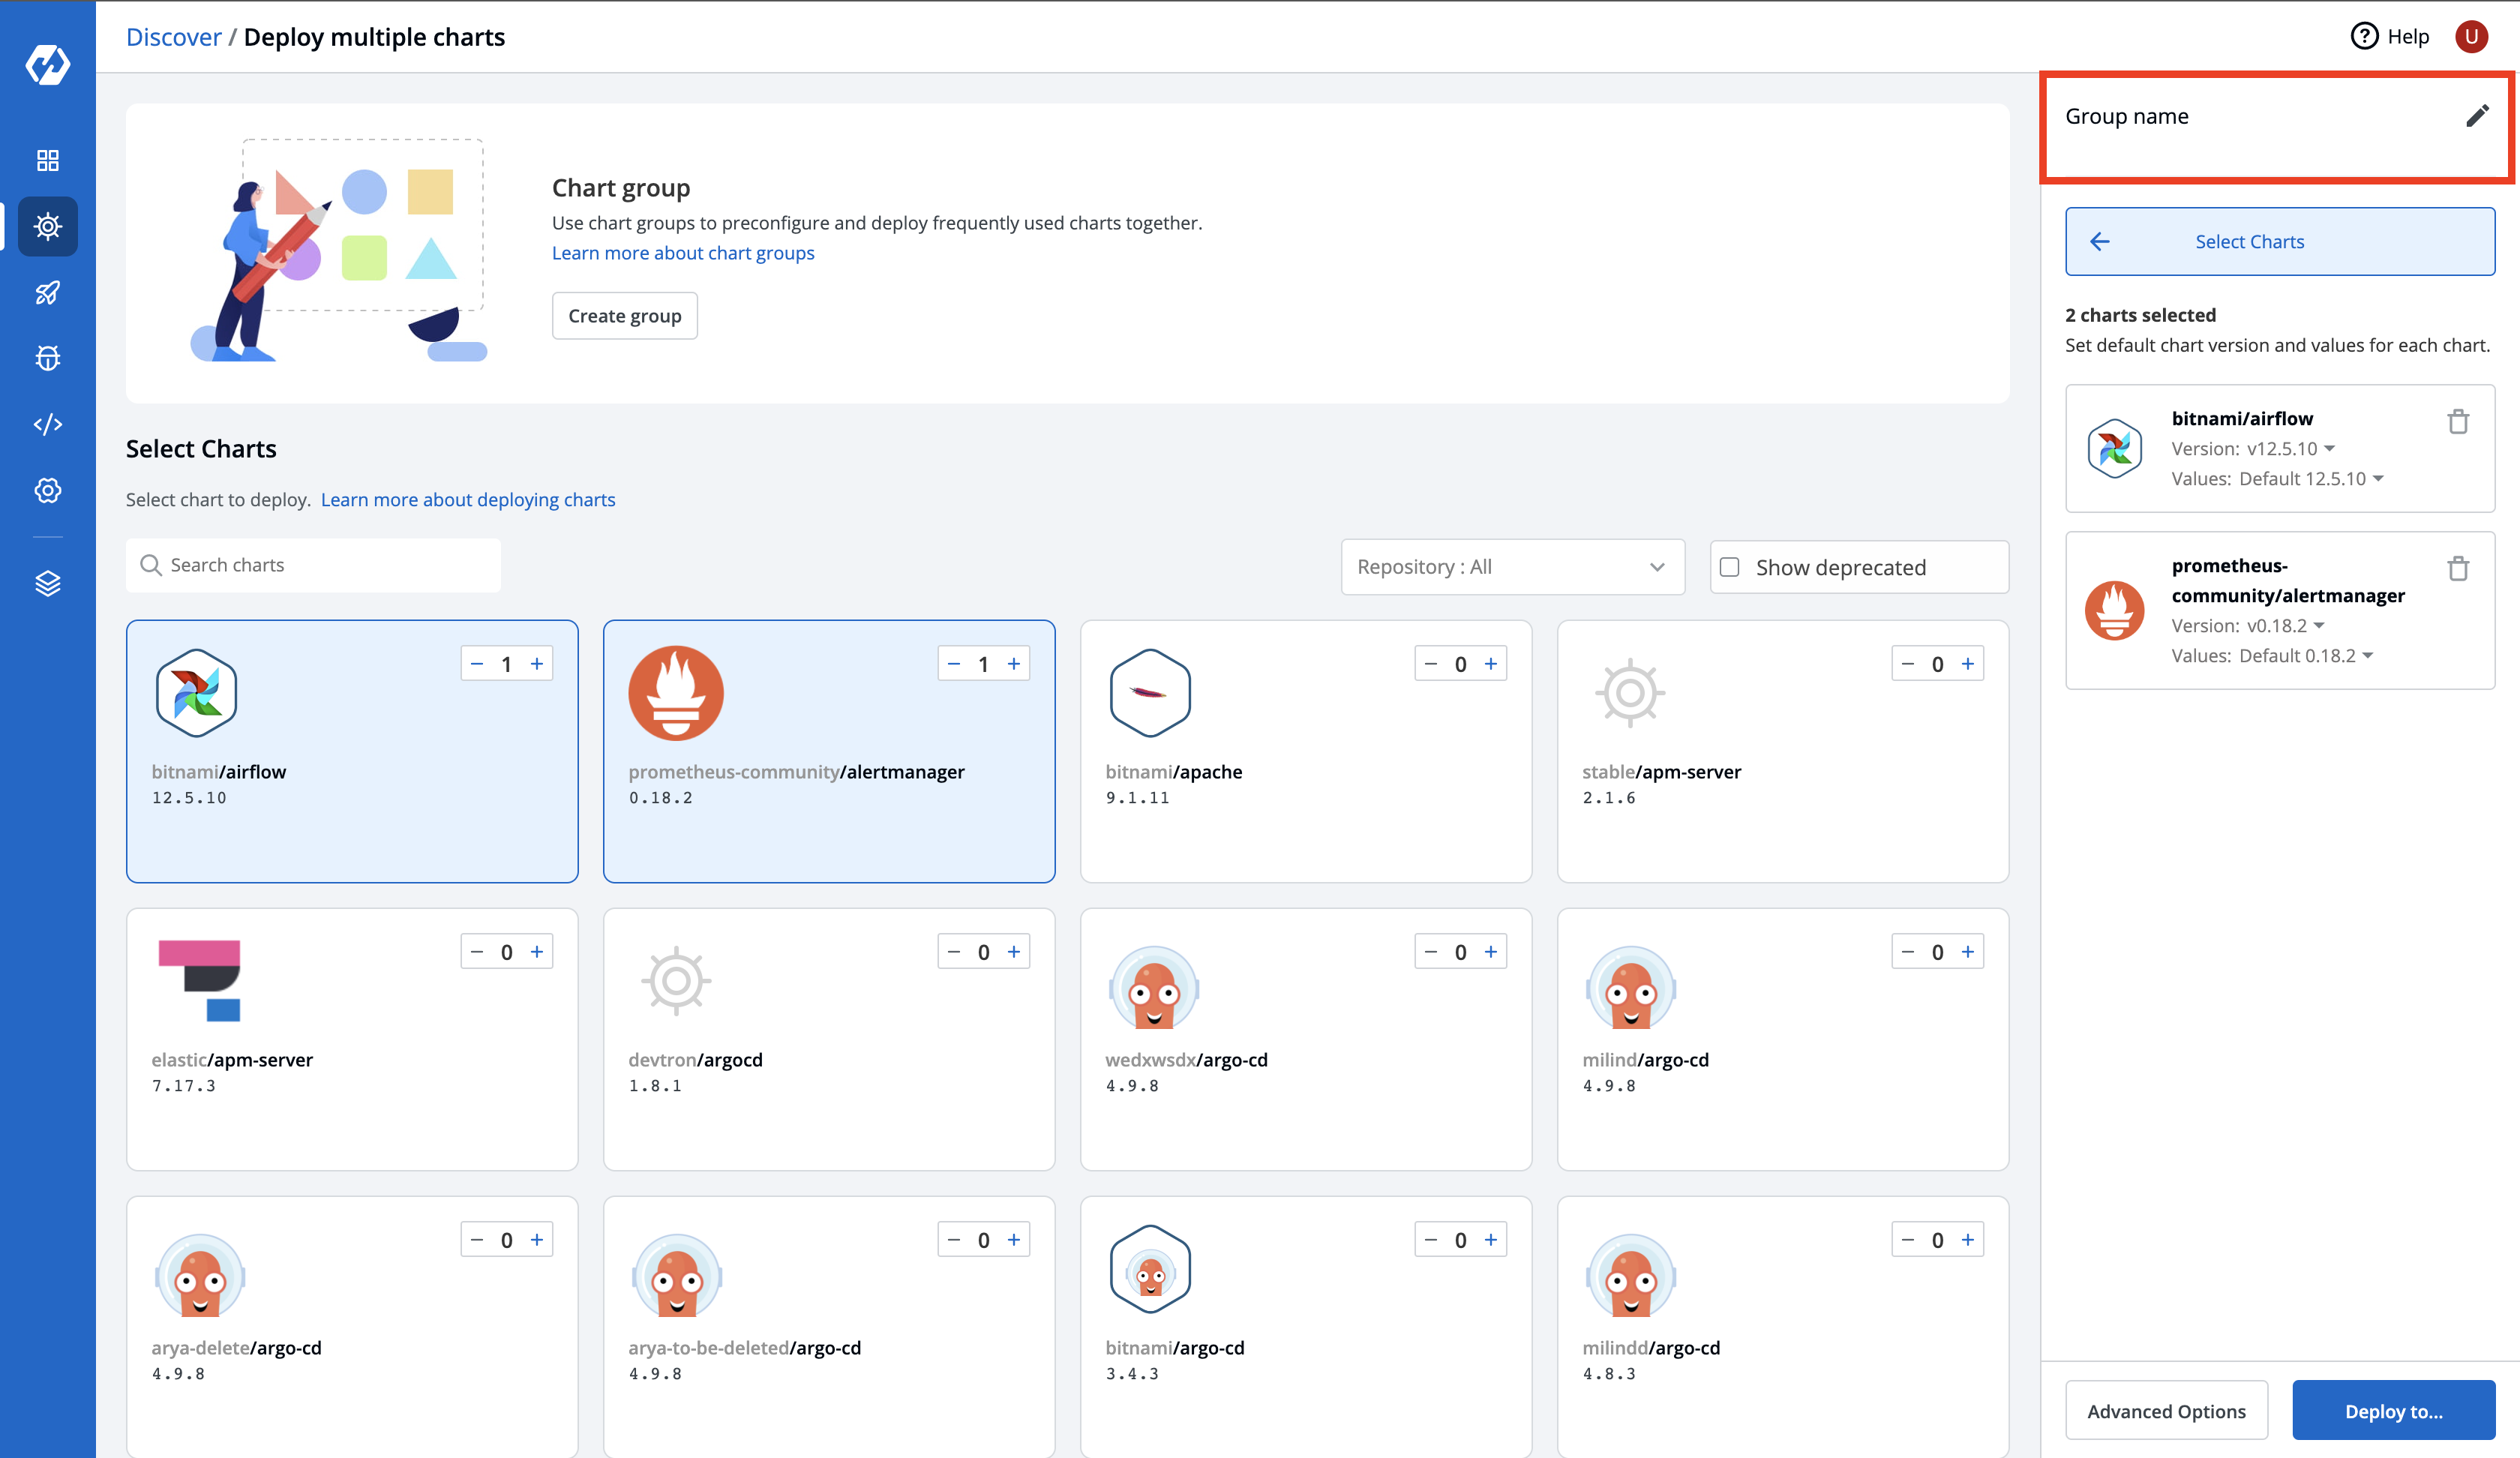
Task: Add one devtron/argocd chart with plus
Action: coord(1014,952)
